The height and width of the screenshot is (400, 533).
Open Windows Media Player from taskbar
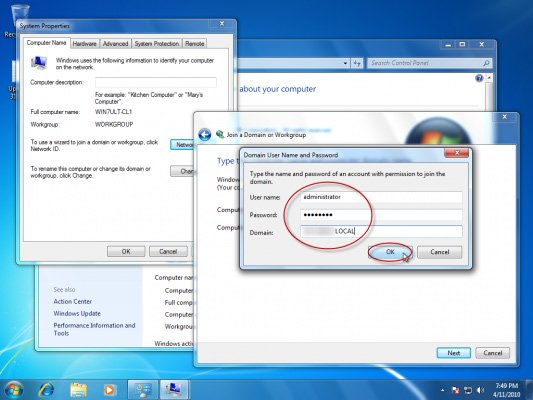(x=109, y=390)
